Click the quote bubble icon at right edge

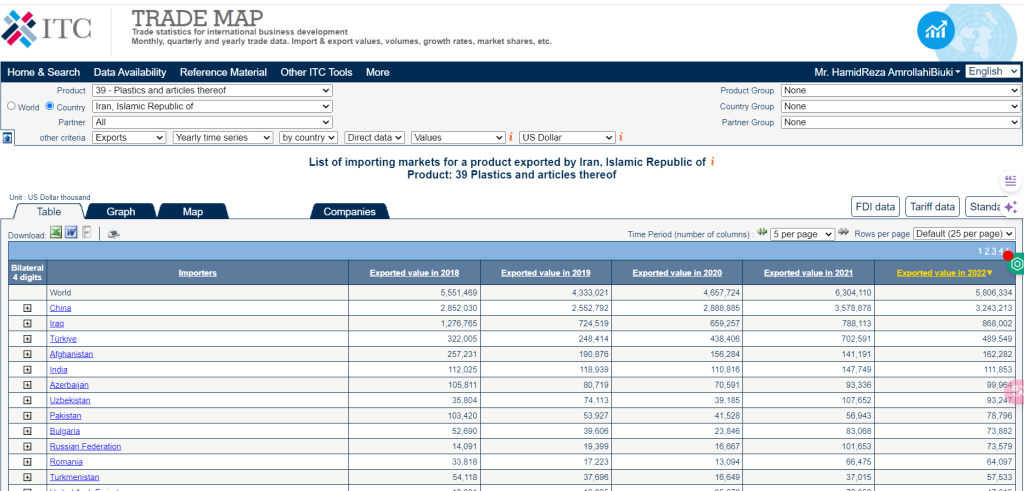tap(1010, 181)
